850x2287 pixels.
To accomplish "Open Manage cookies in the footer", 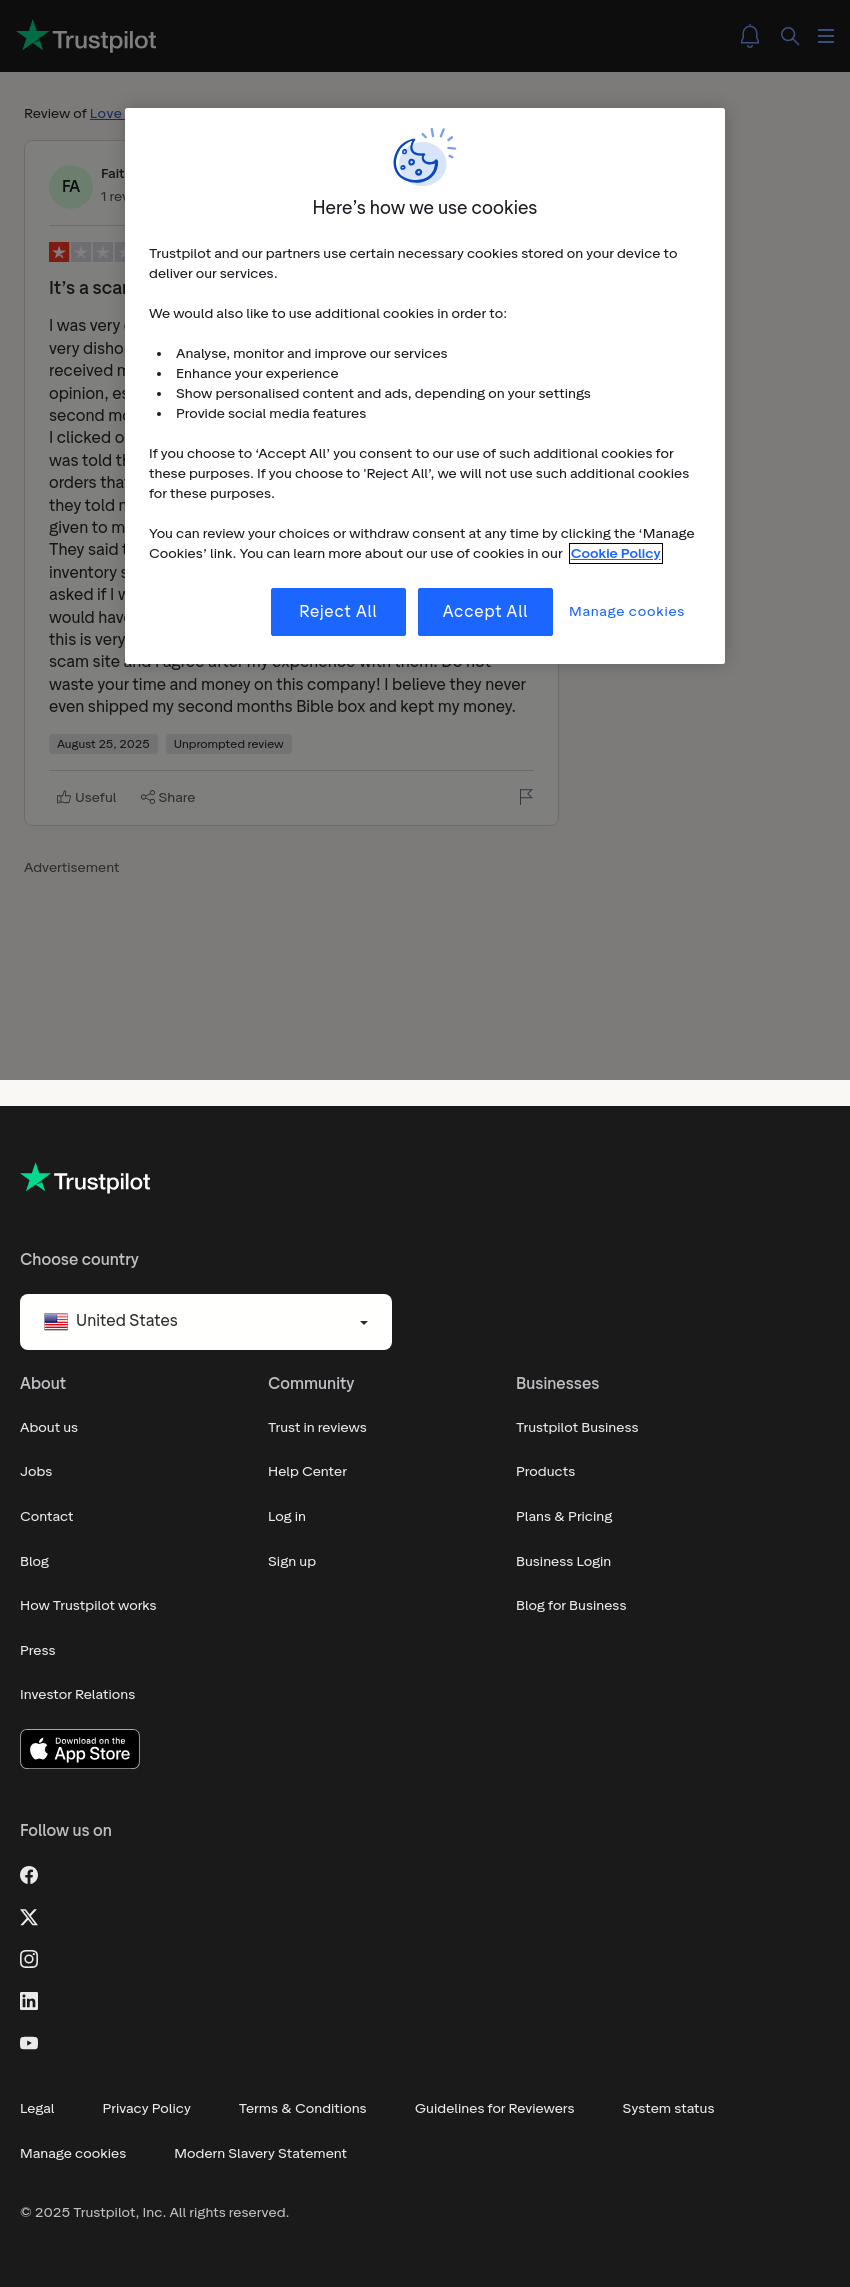I will 73,2154.
